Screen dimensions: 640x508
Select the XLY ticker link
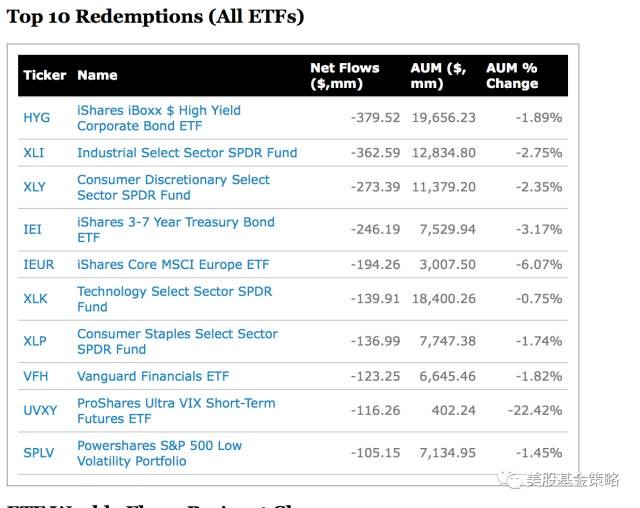point(34,187)
